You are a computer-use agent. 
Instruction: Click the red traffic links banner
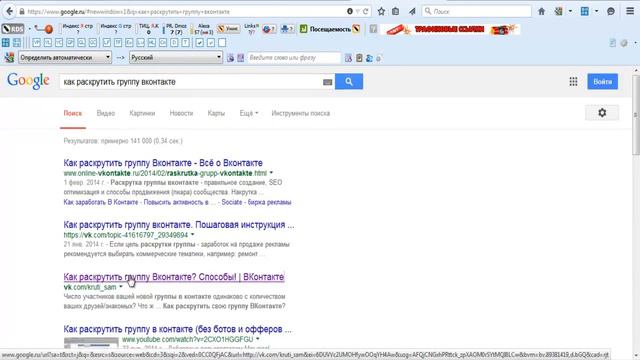(450, 29)
